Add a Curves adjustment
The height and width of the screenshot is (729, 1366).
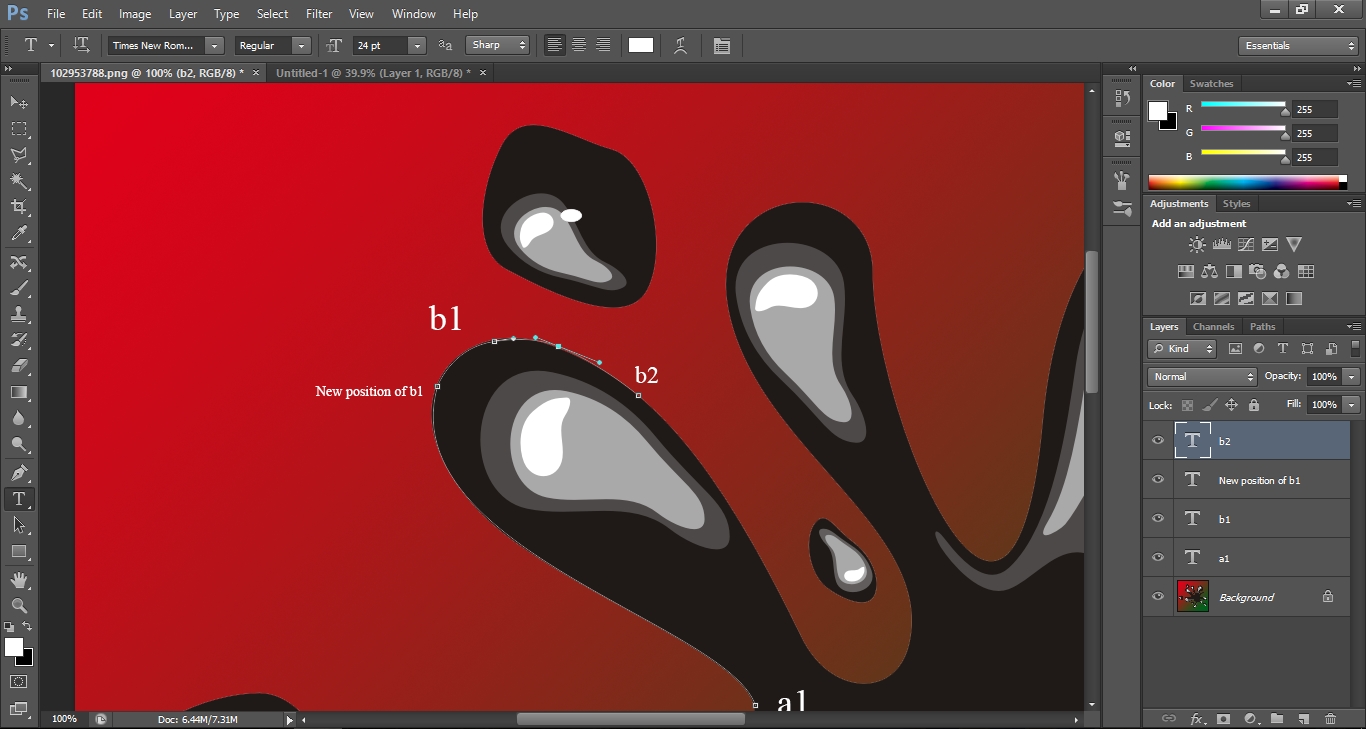pyautogui.click(x=1246, y=244)
